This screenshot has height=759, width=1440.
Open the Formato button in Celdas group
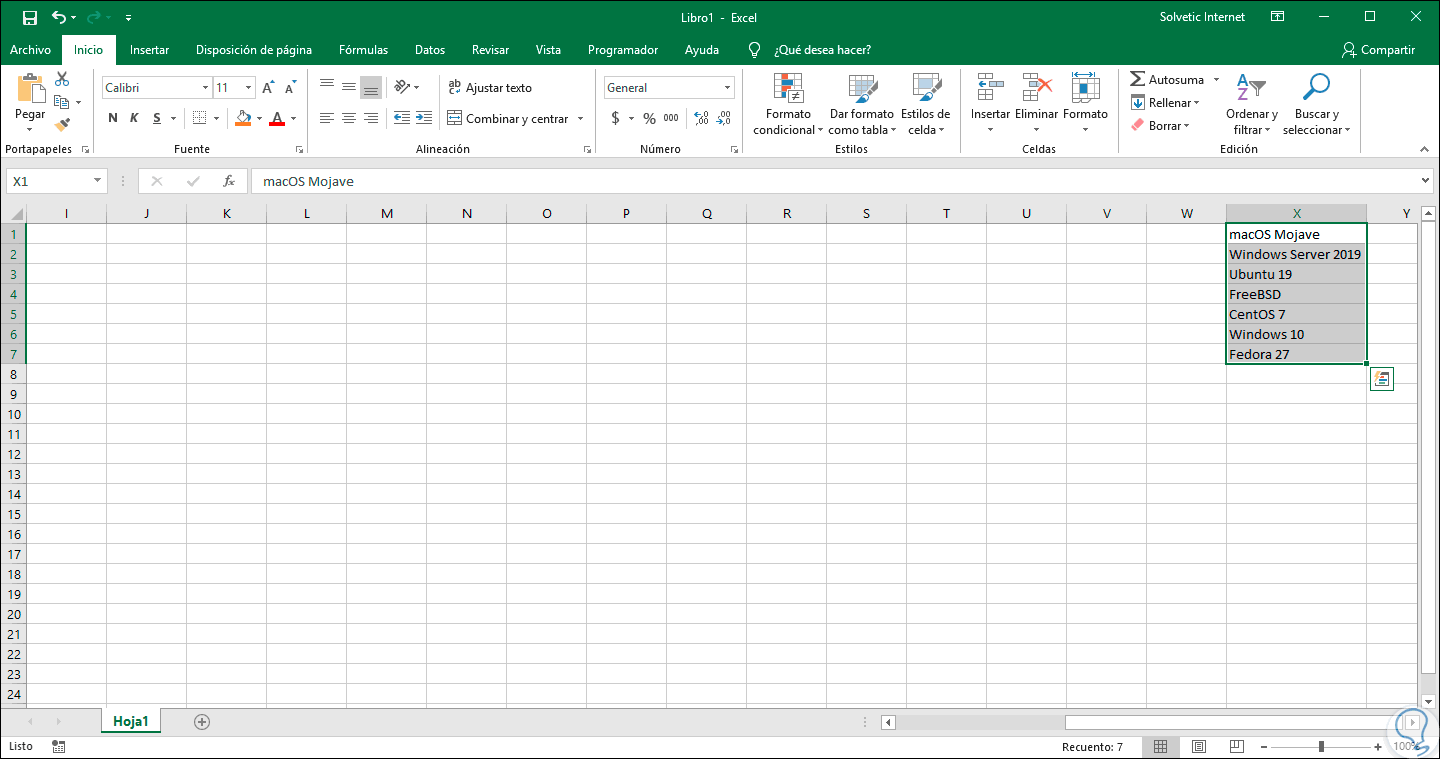[x=1085, y=104]
